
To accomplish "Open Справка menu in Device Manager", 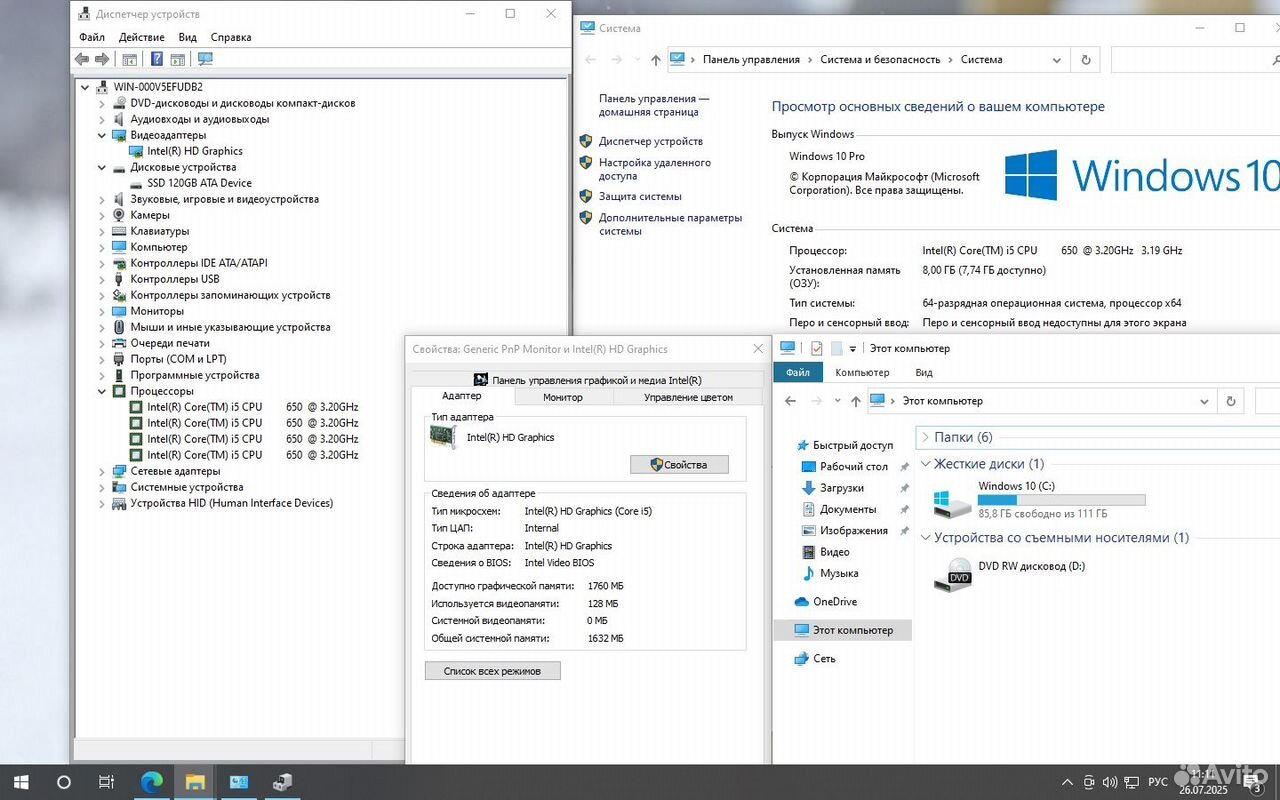I will click(x=231, y=37).
